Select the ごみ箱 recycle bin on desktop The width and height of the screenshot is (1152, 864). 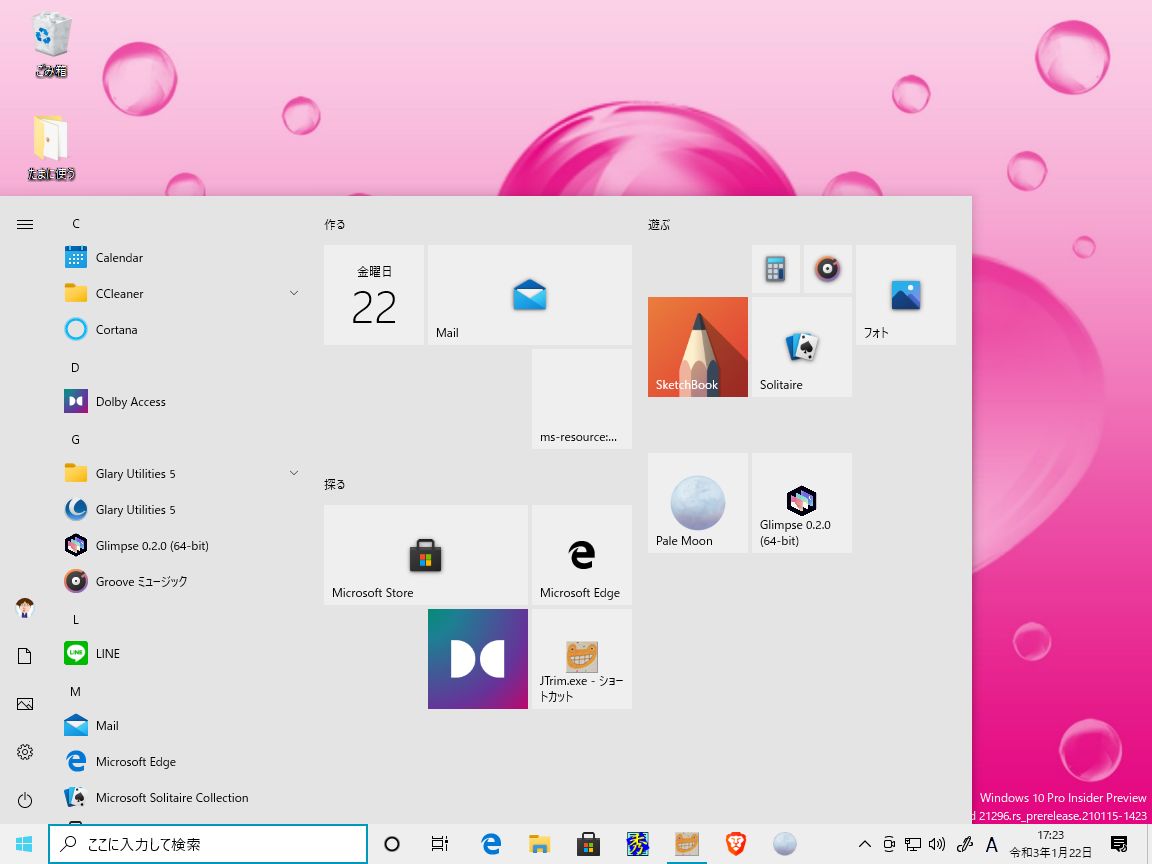tap(51, 44)
